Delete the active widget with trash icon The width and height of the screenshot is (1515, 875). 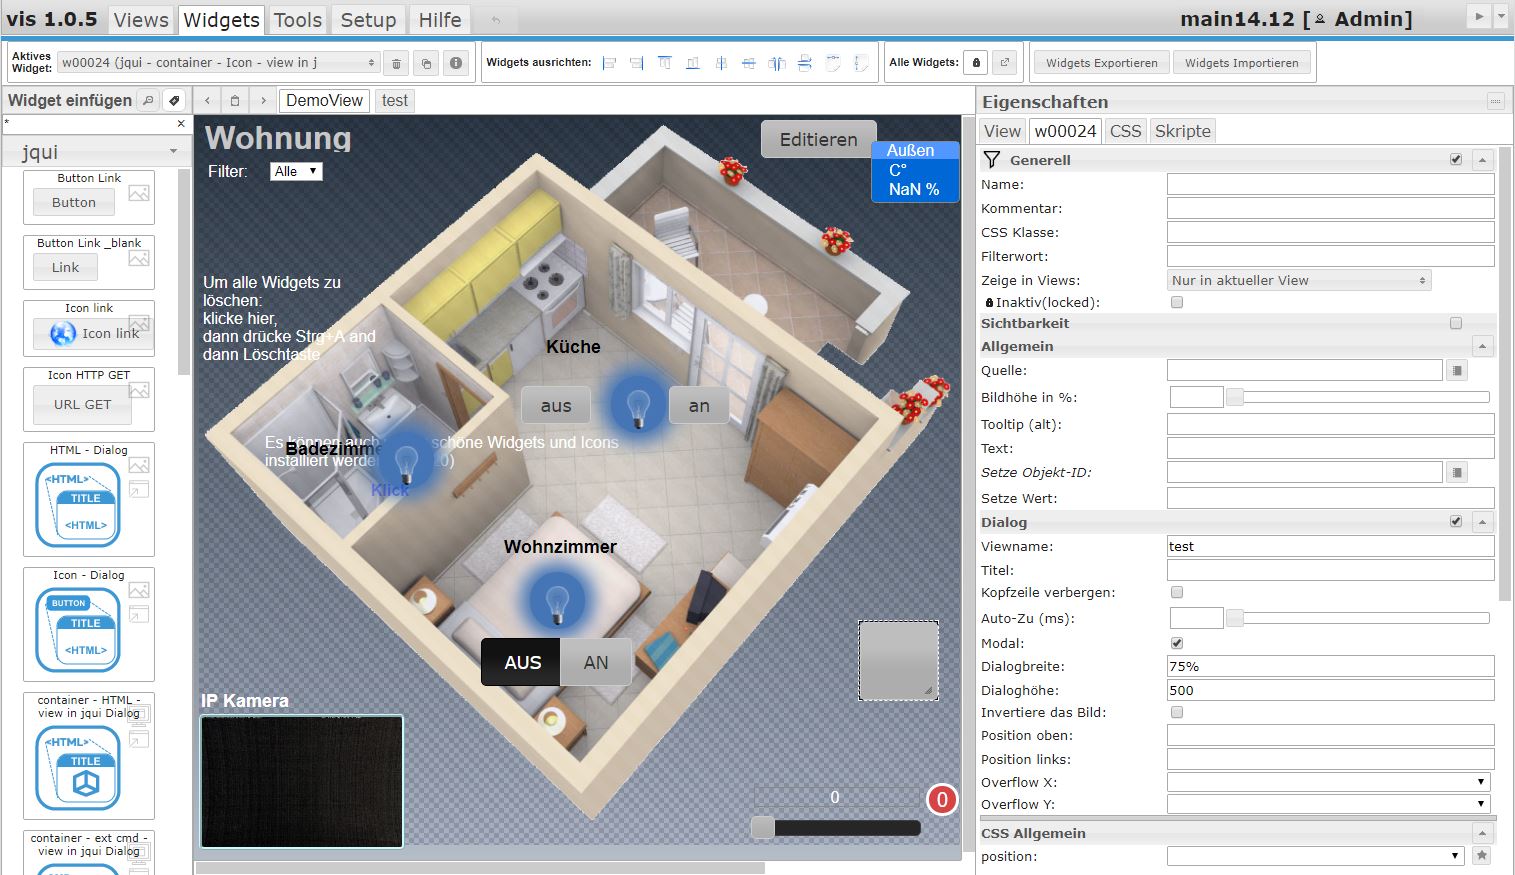click(x=396, y=63)
